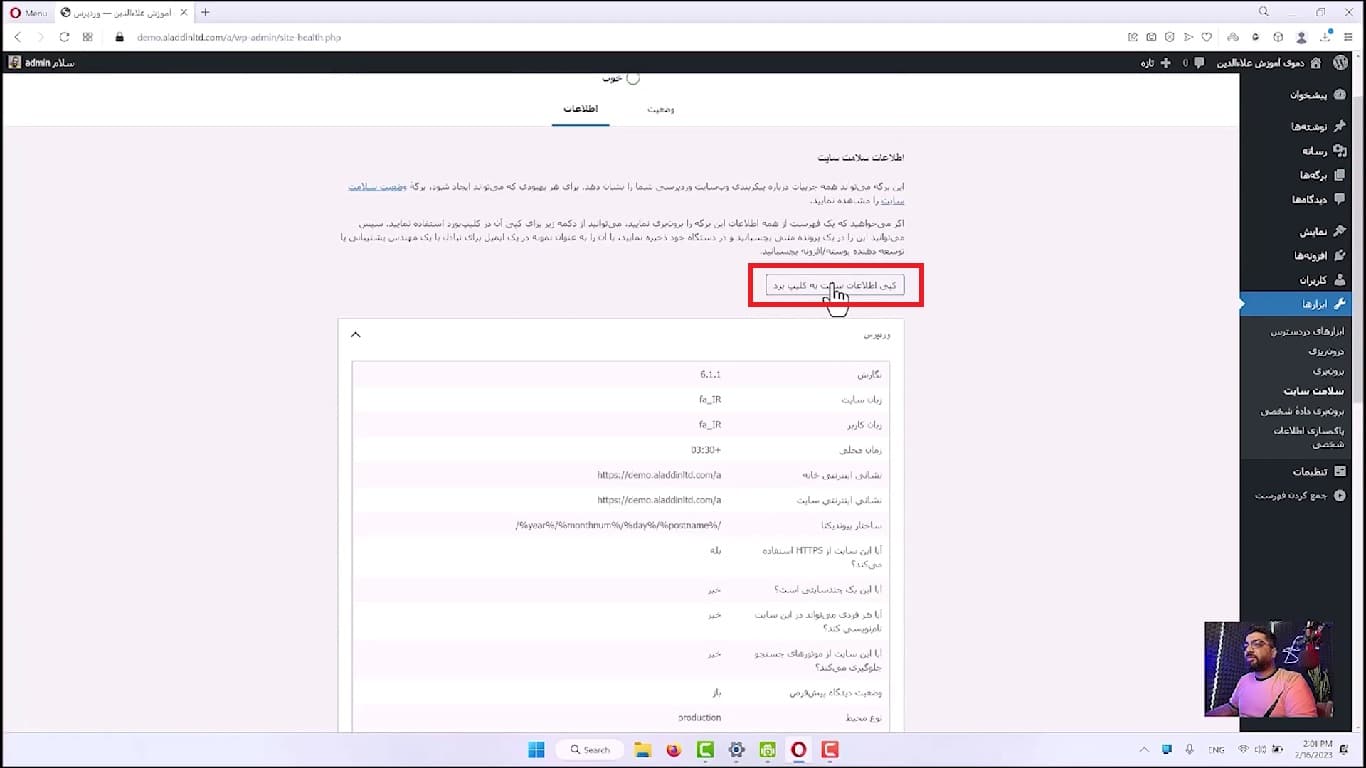The height and width of the screenshot is (768, 1366).
Task: Switch to the Info (اطلاعات) tab
Action: pos(580,109)
